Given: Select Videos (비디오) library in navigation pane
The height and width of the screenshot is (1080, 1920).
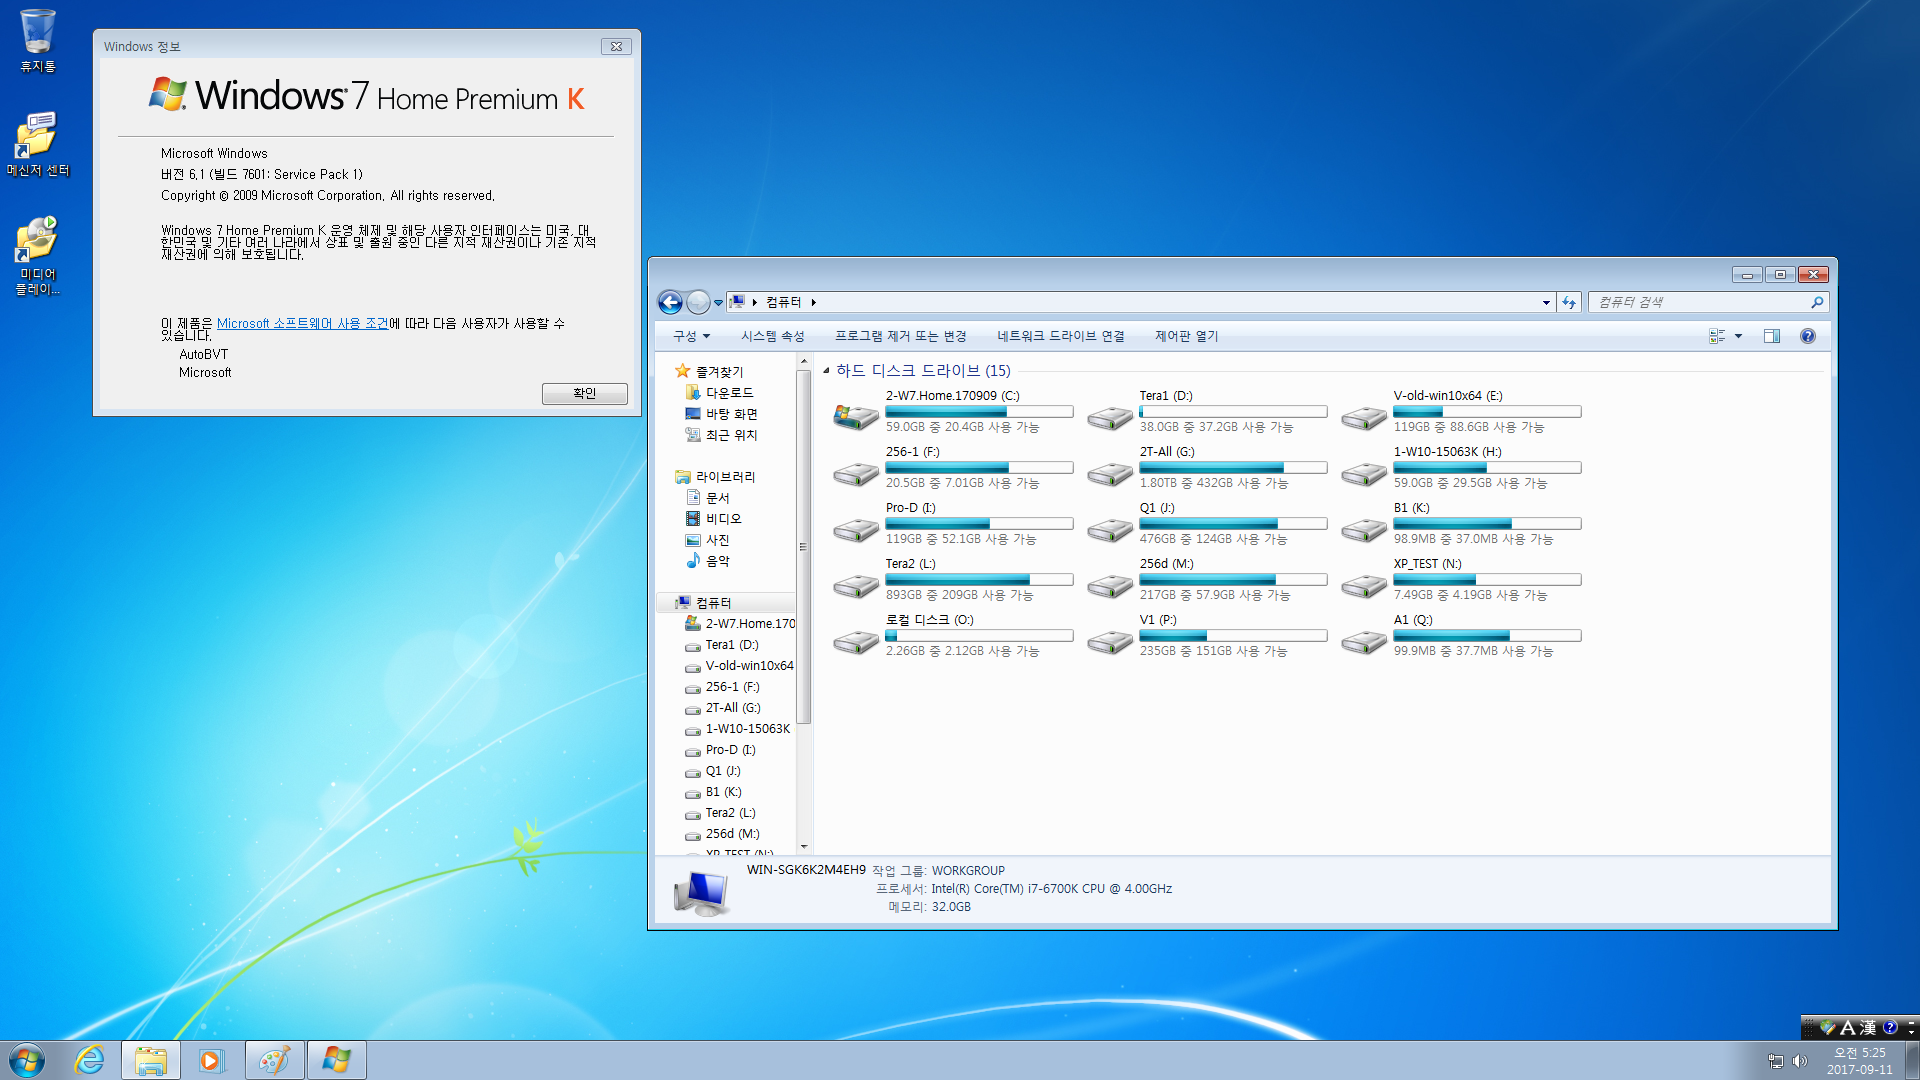Looking at the screenshot, I should (714, 519).
